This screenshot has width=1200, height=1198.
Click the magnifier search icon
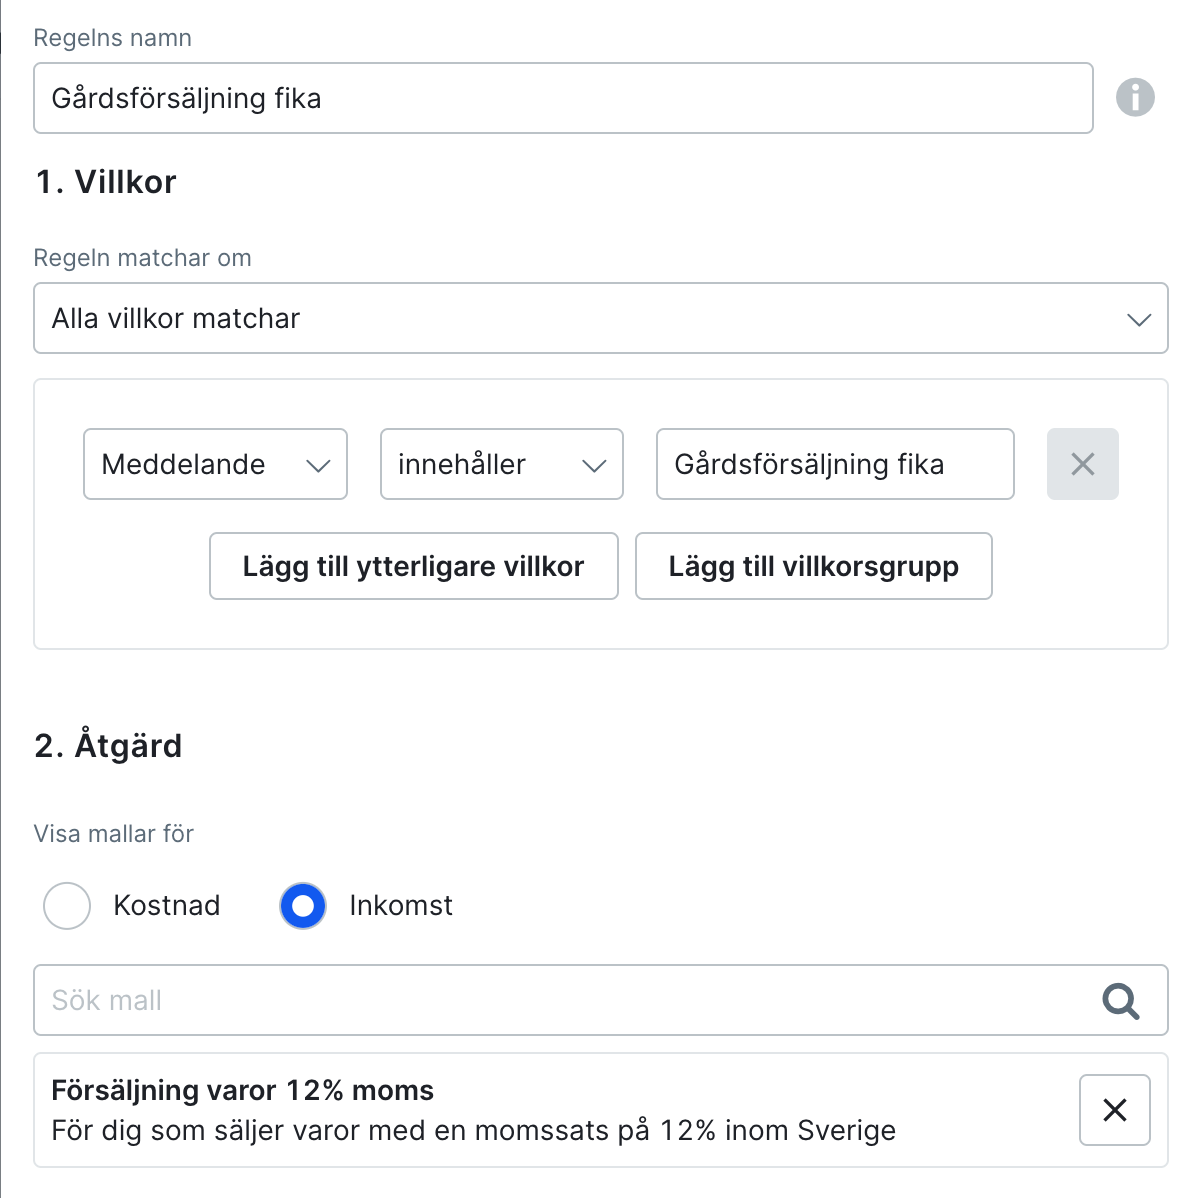coord(1120,1000)
